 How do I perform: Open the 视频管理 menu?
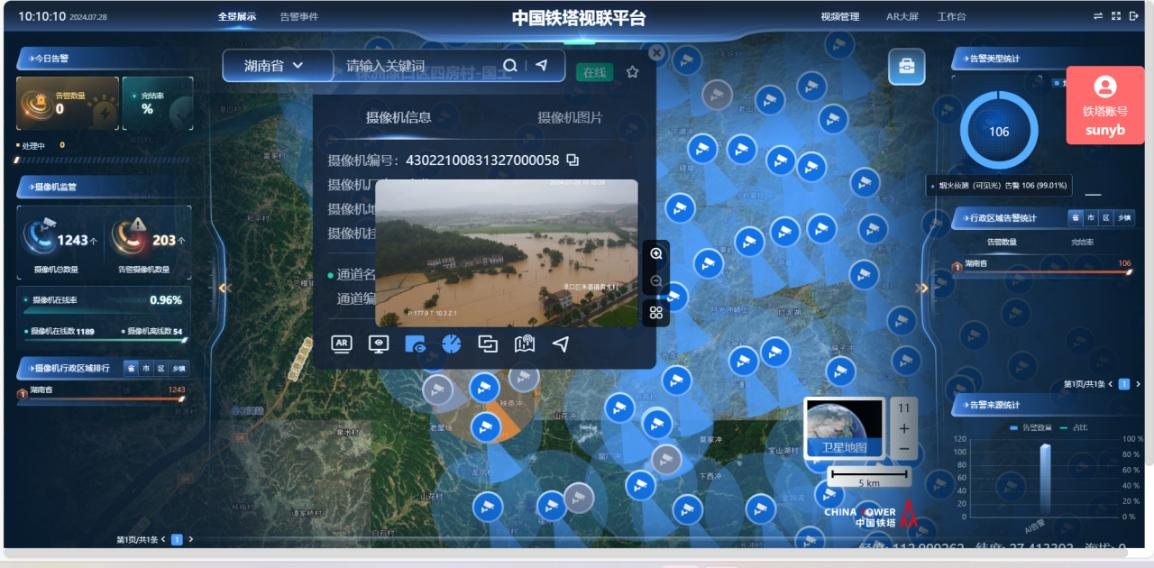[x=839, y=17]
